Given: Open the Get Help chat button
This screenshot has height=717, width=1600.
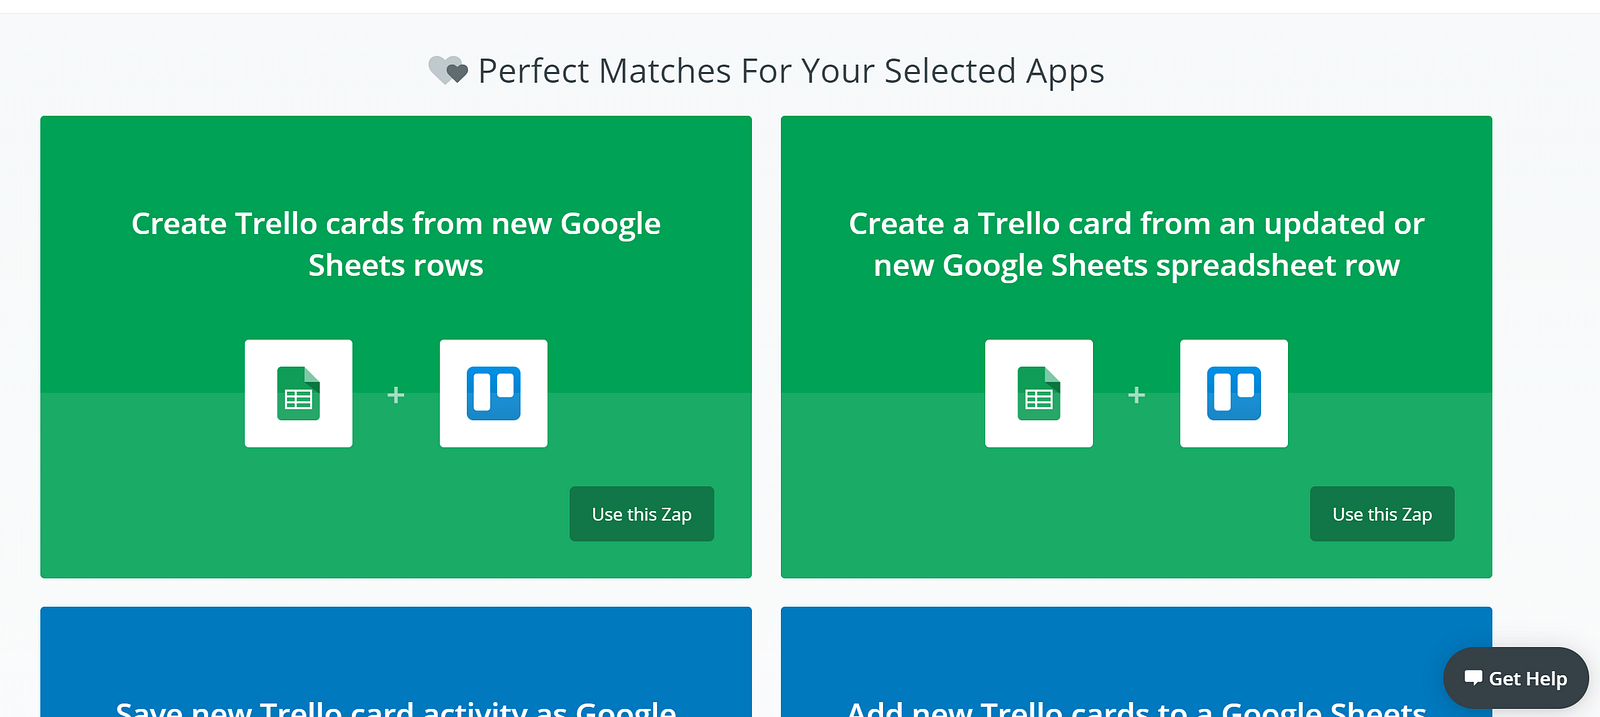Looking at the screenshot, I should click(x=1516, y=678).
